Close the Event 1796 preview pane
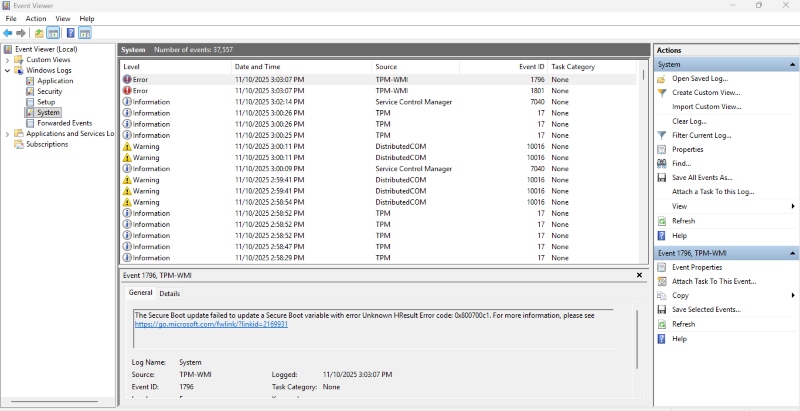800x411 pixels. [x=640, y=274]
